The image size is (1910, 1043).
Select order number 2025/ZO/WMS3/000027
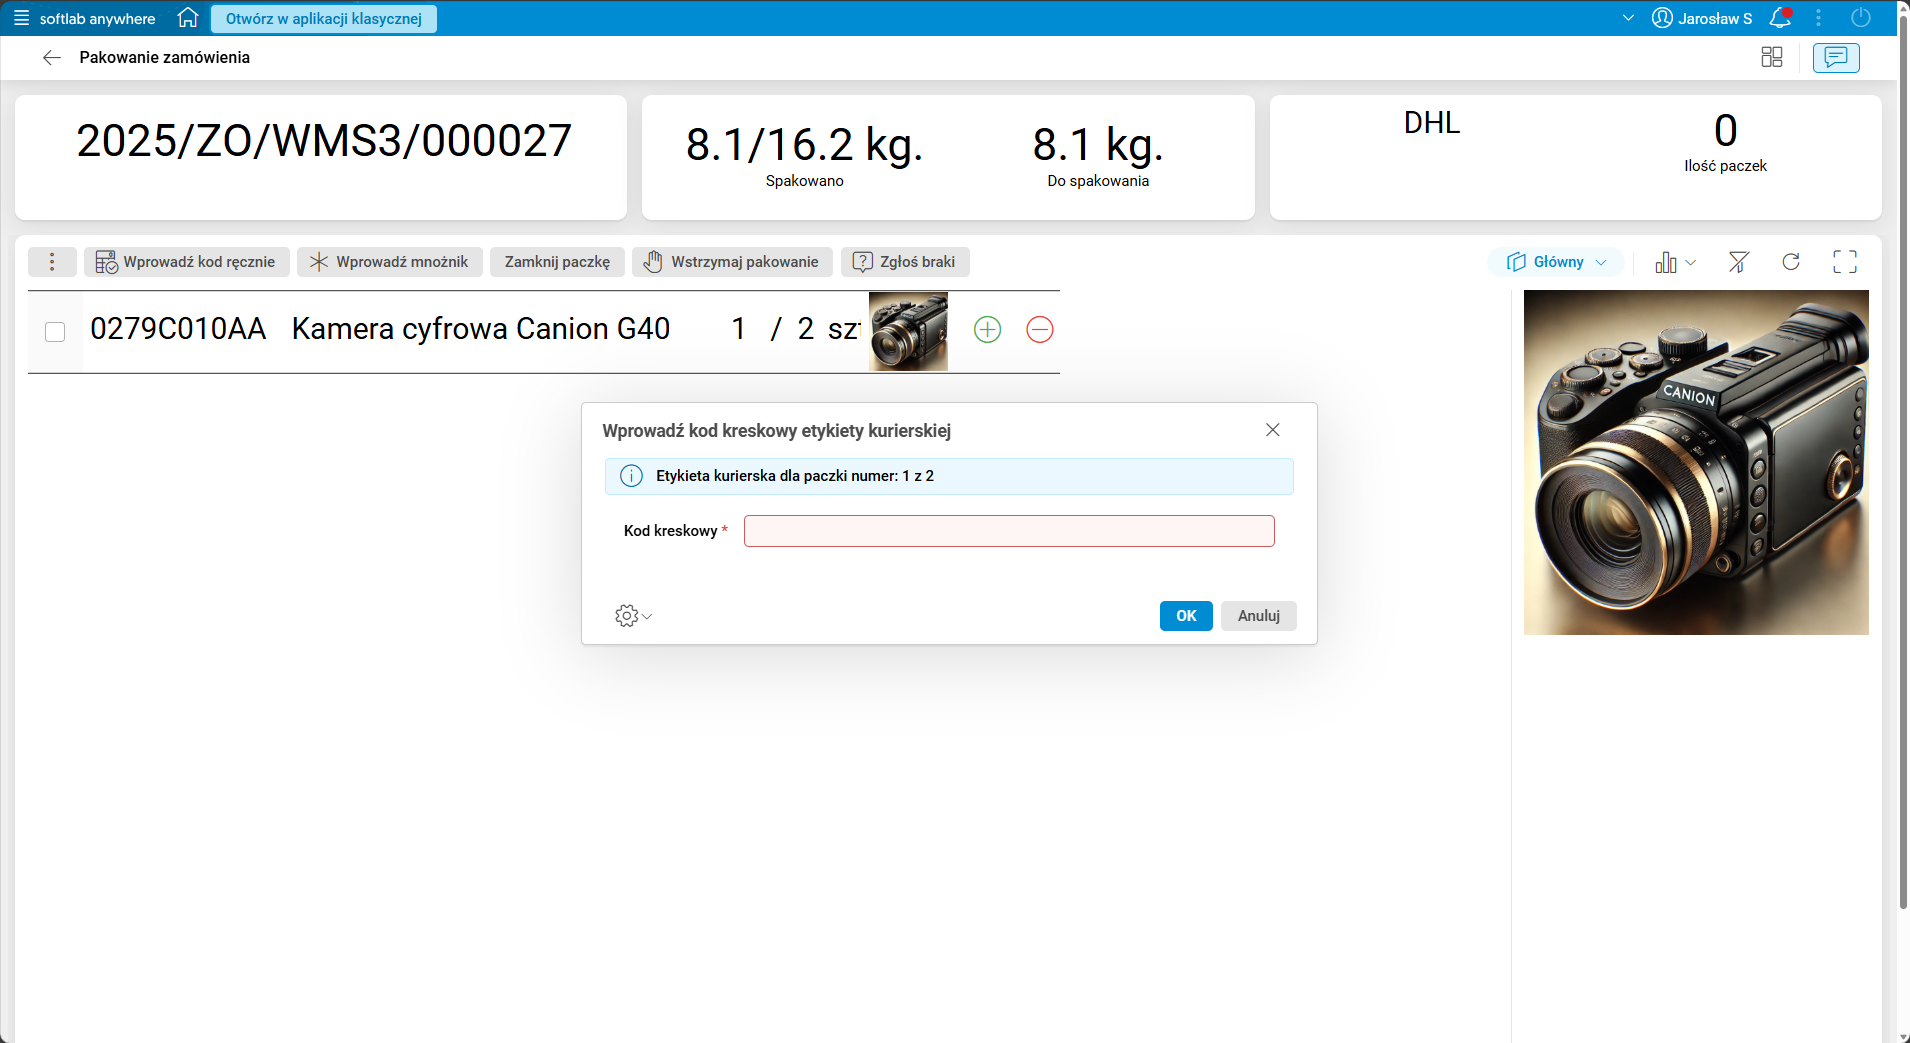click(324, 141)
